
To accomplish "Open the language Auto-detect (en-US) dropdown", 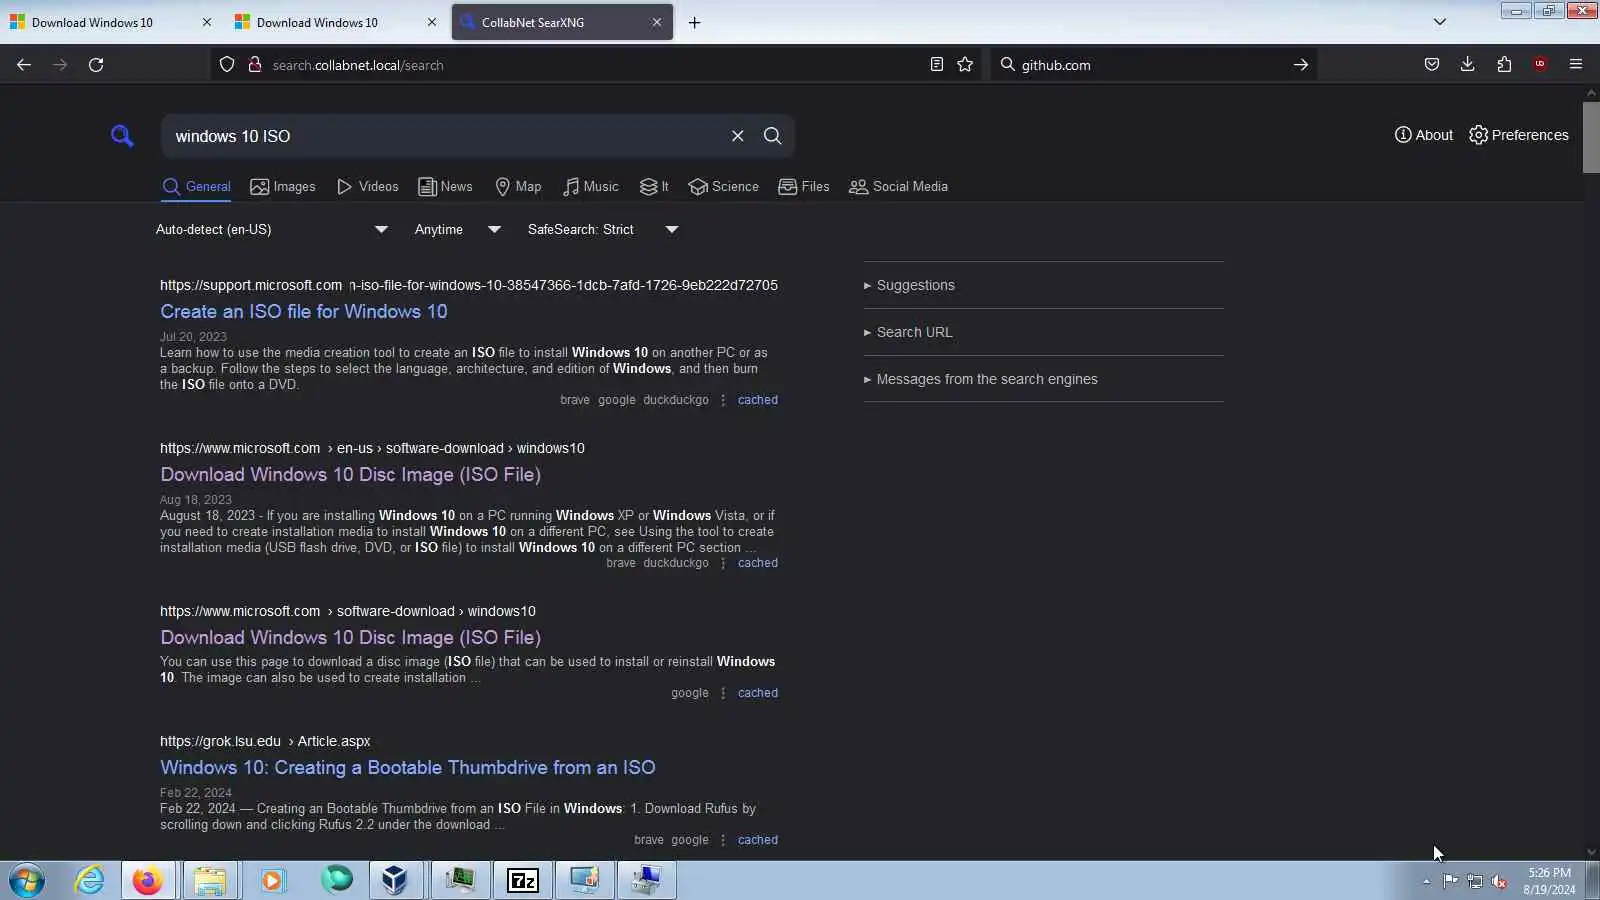I will click(272, 230).
